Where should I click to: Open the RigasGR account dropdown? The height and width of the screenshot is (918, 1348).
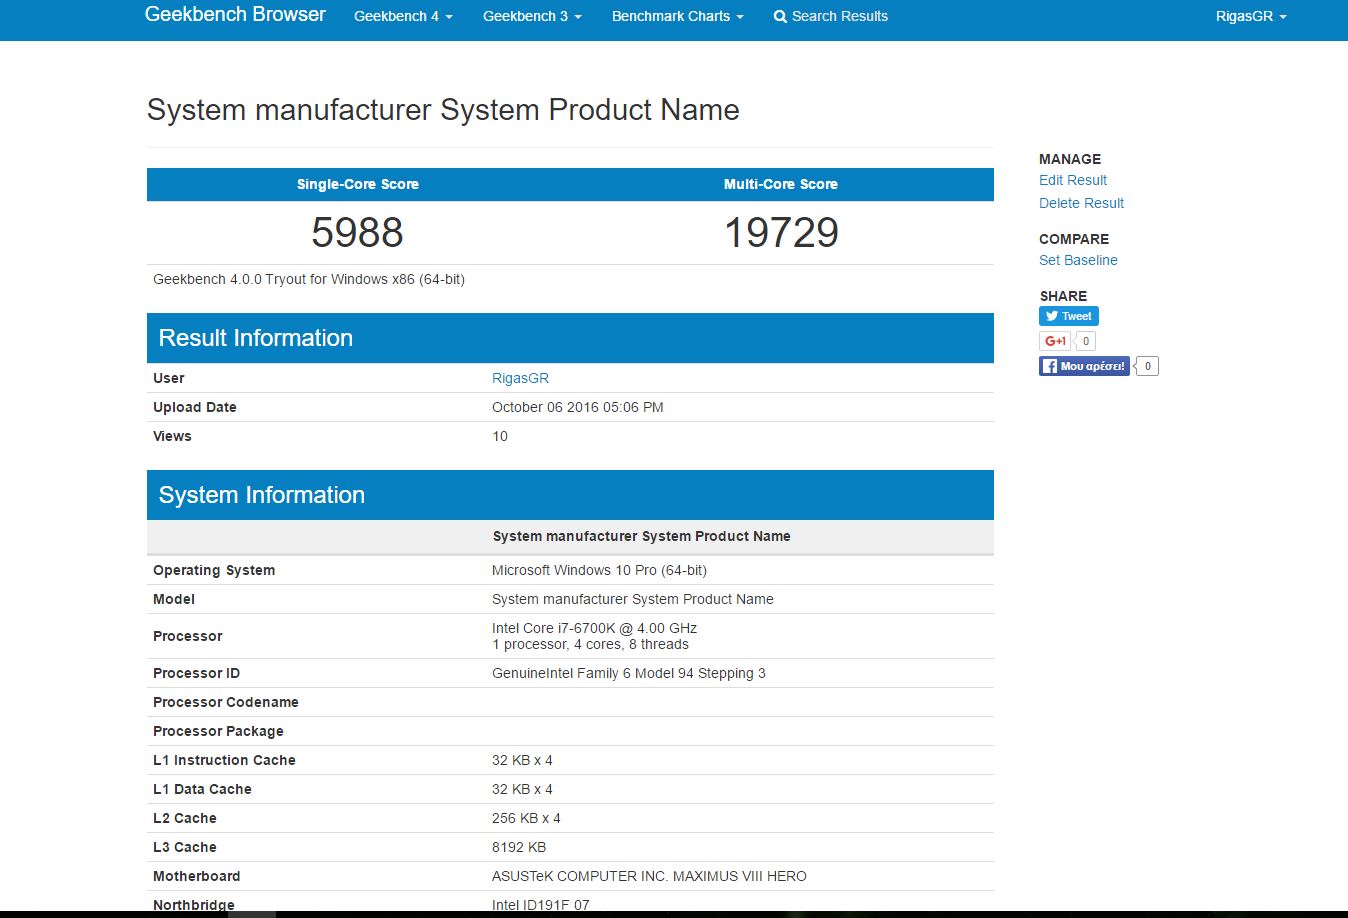pos(1251,16)
